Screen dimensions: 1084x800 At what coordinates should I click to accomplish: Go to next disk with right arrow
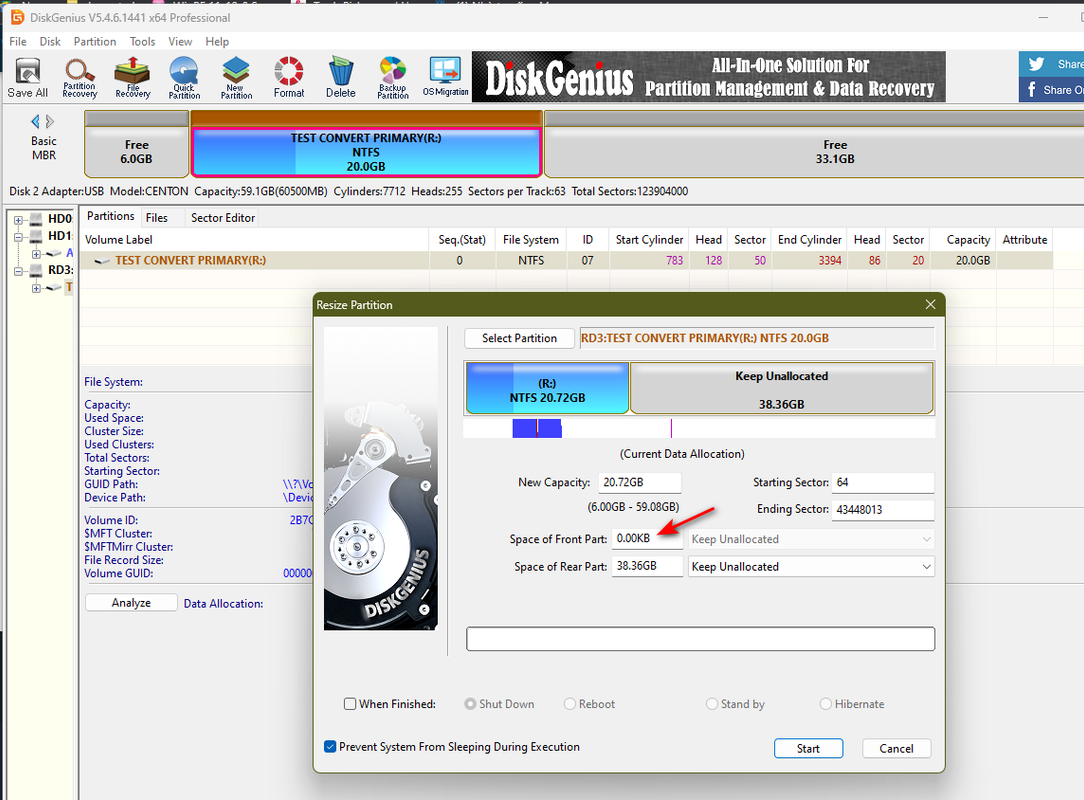[x=50, y=122]
